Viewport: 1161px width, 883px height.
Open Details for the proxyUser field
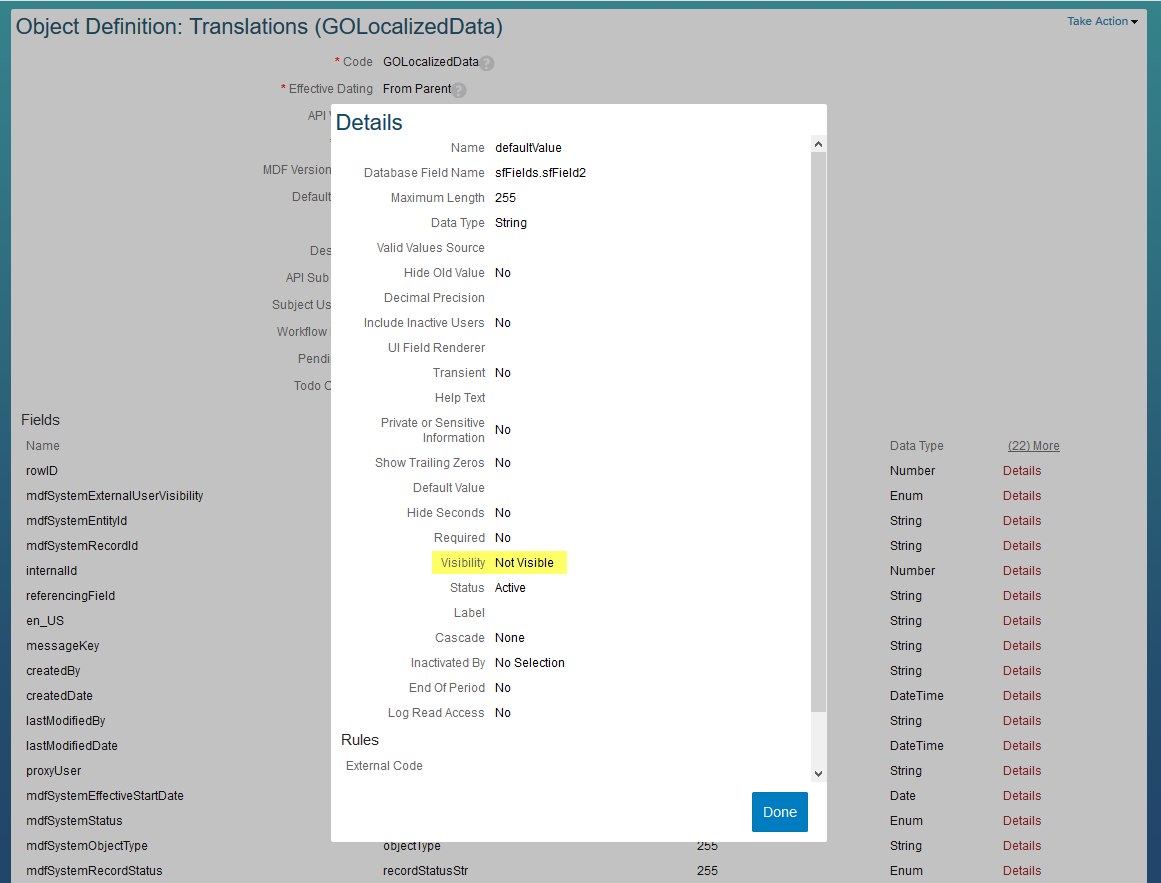point(1022,770)
